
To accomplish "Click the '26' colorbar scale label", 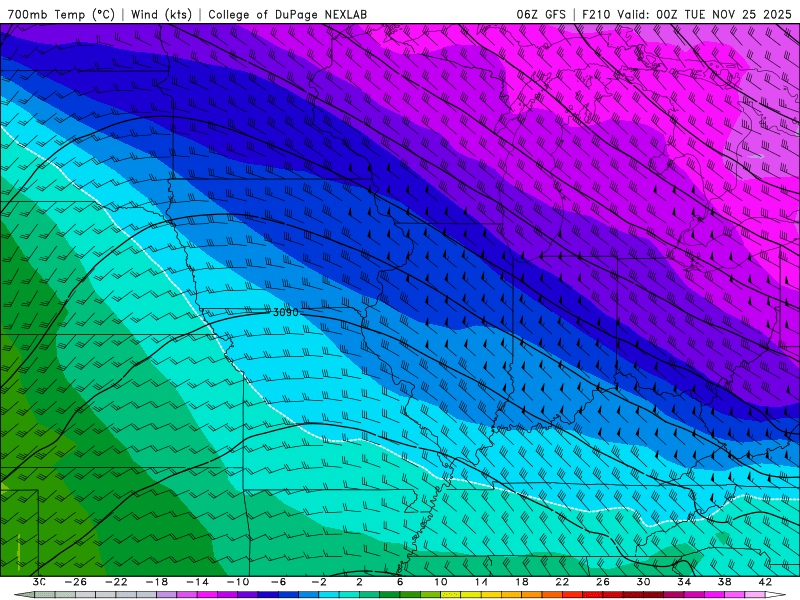I will (603, 582).
